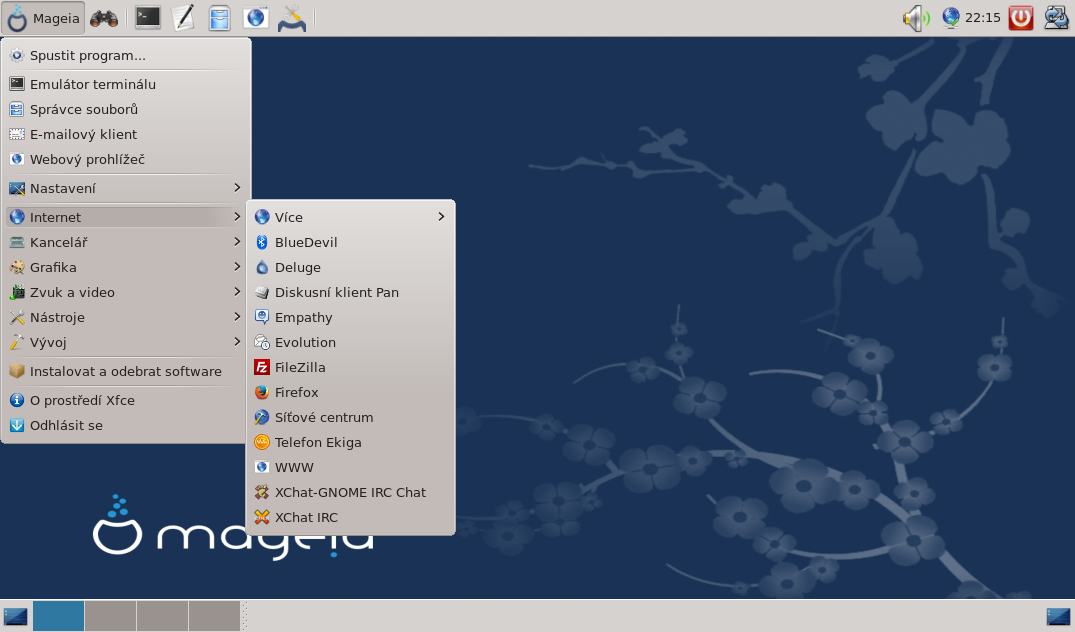Launch XChat IRC

point(350,518)
